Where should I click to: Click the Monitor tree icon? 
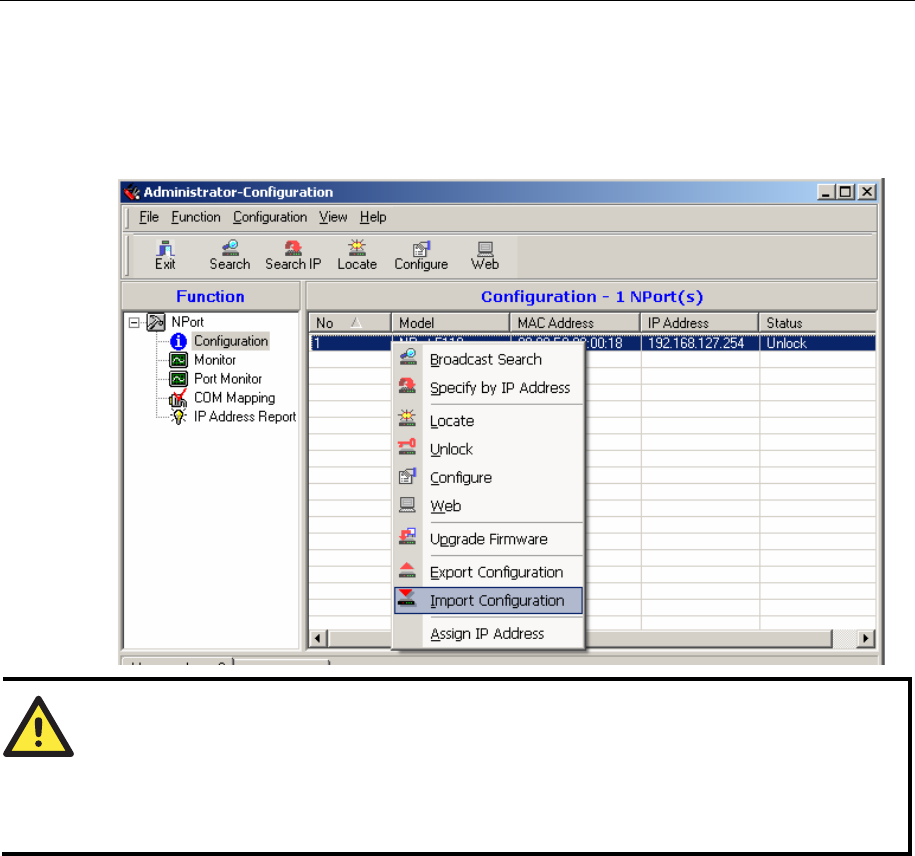coord(179,360)
